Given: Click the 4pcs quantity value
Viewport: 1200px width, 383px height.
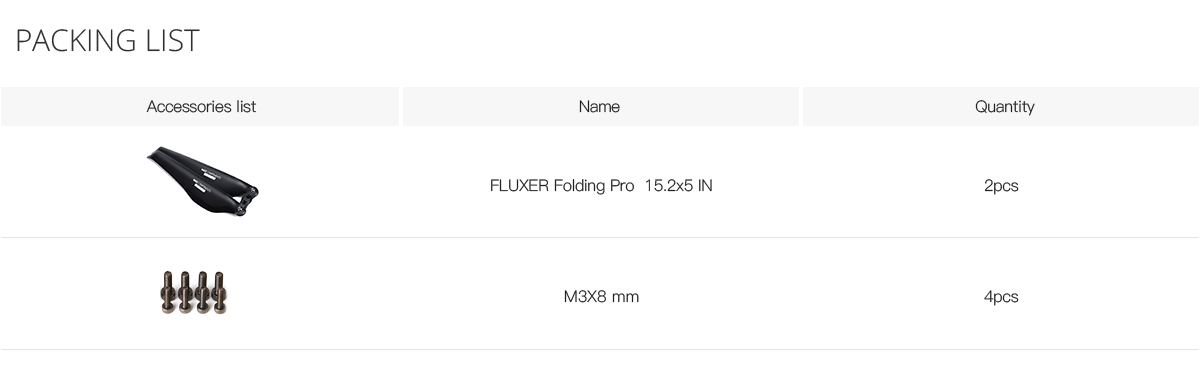Looking at the screenshot, I should coord(1001,297).
